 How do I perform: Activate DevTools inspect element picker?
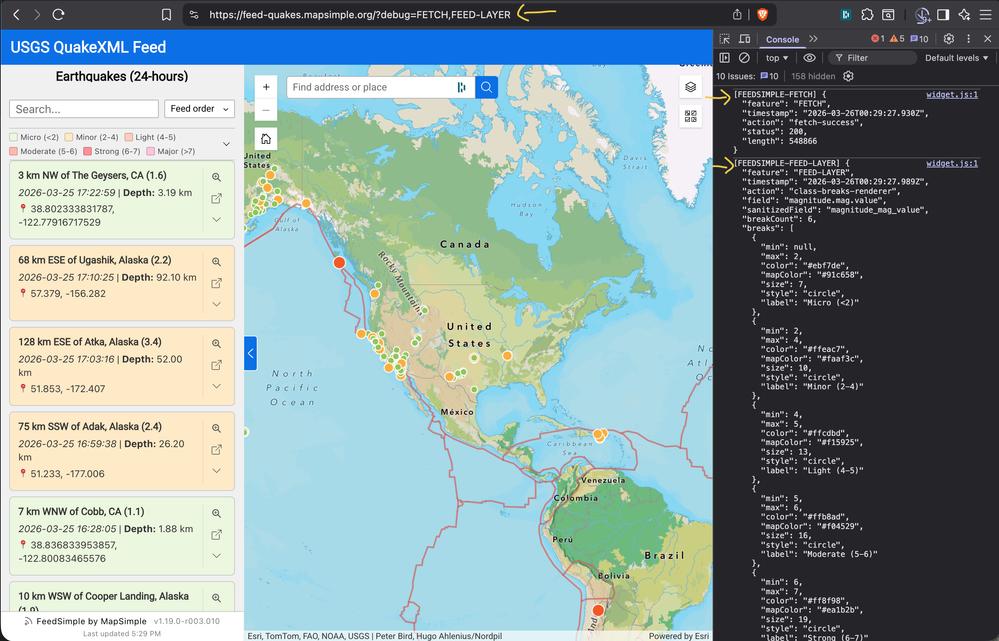724,39
